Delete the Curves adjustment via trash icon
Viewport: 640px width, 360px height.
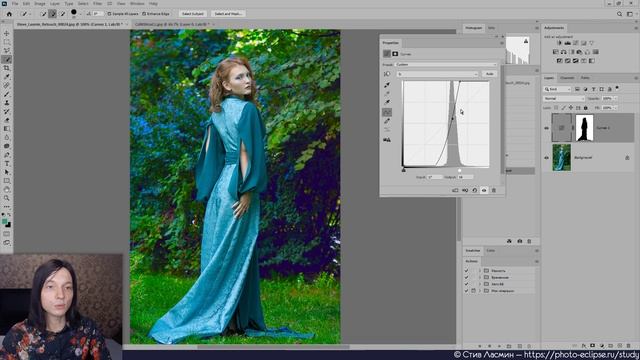(493, 190)
